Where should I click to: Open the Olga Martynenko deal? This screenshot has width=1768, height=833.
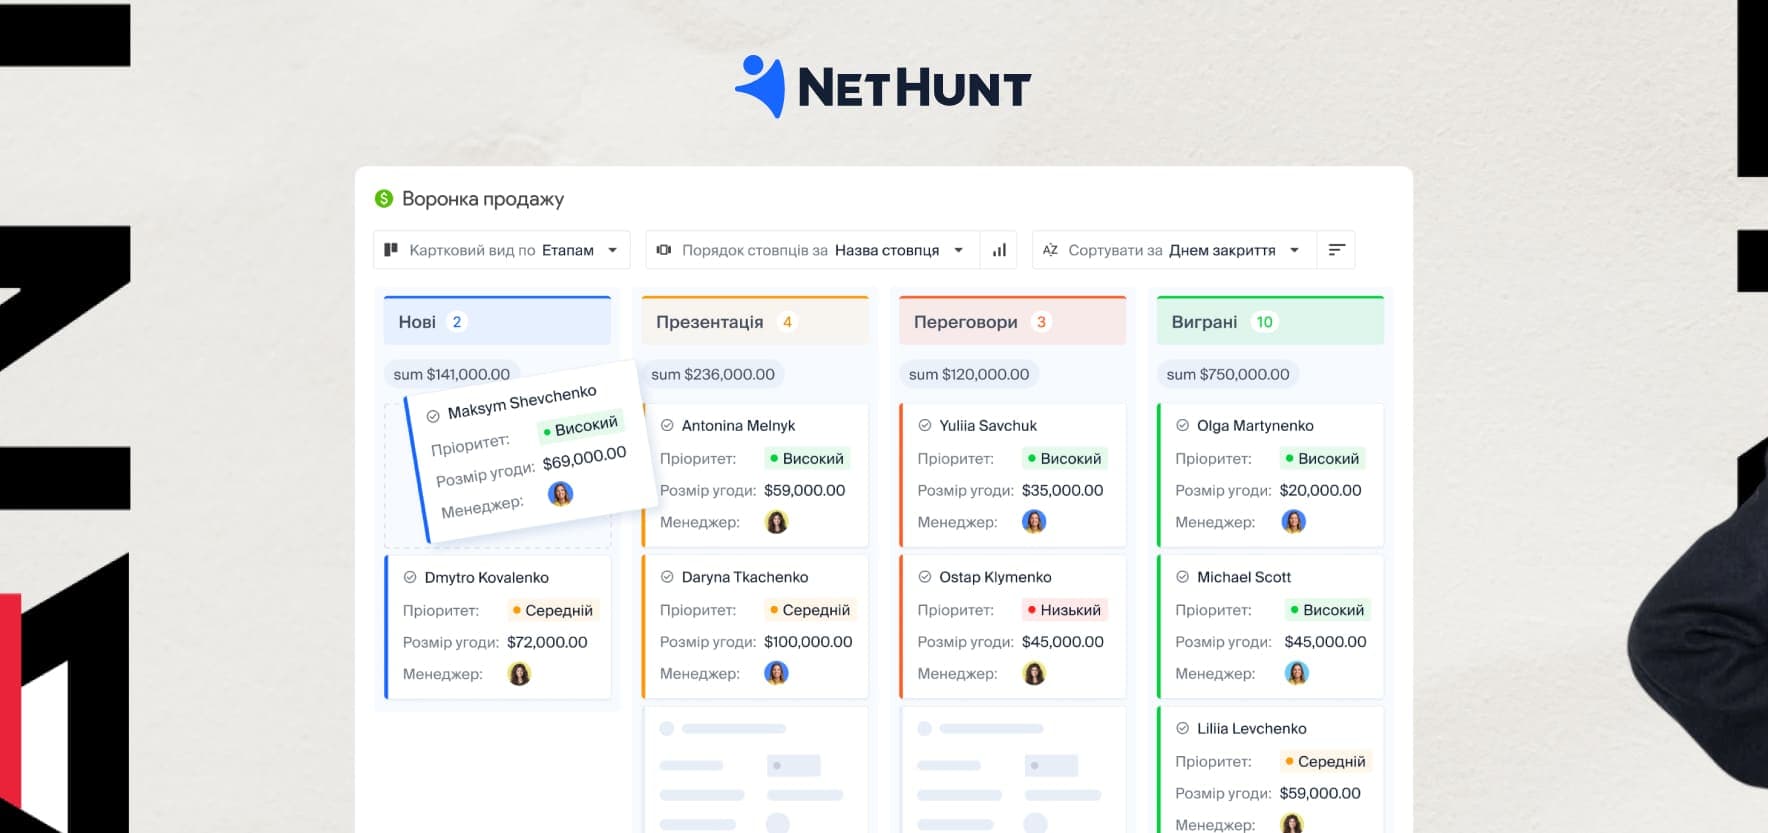point(1255,425)
